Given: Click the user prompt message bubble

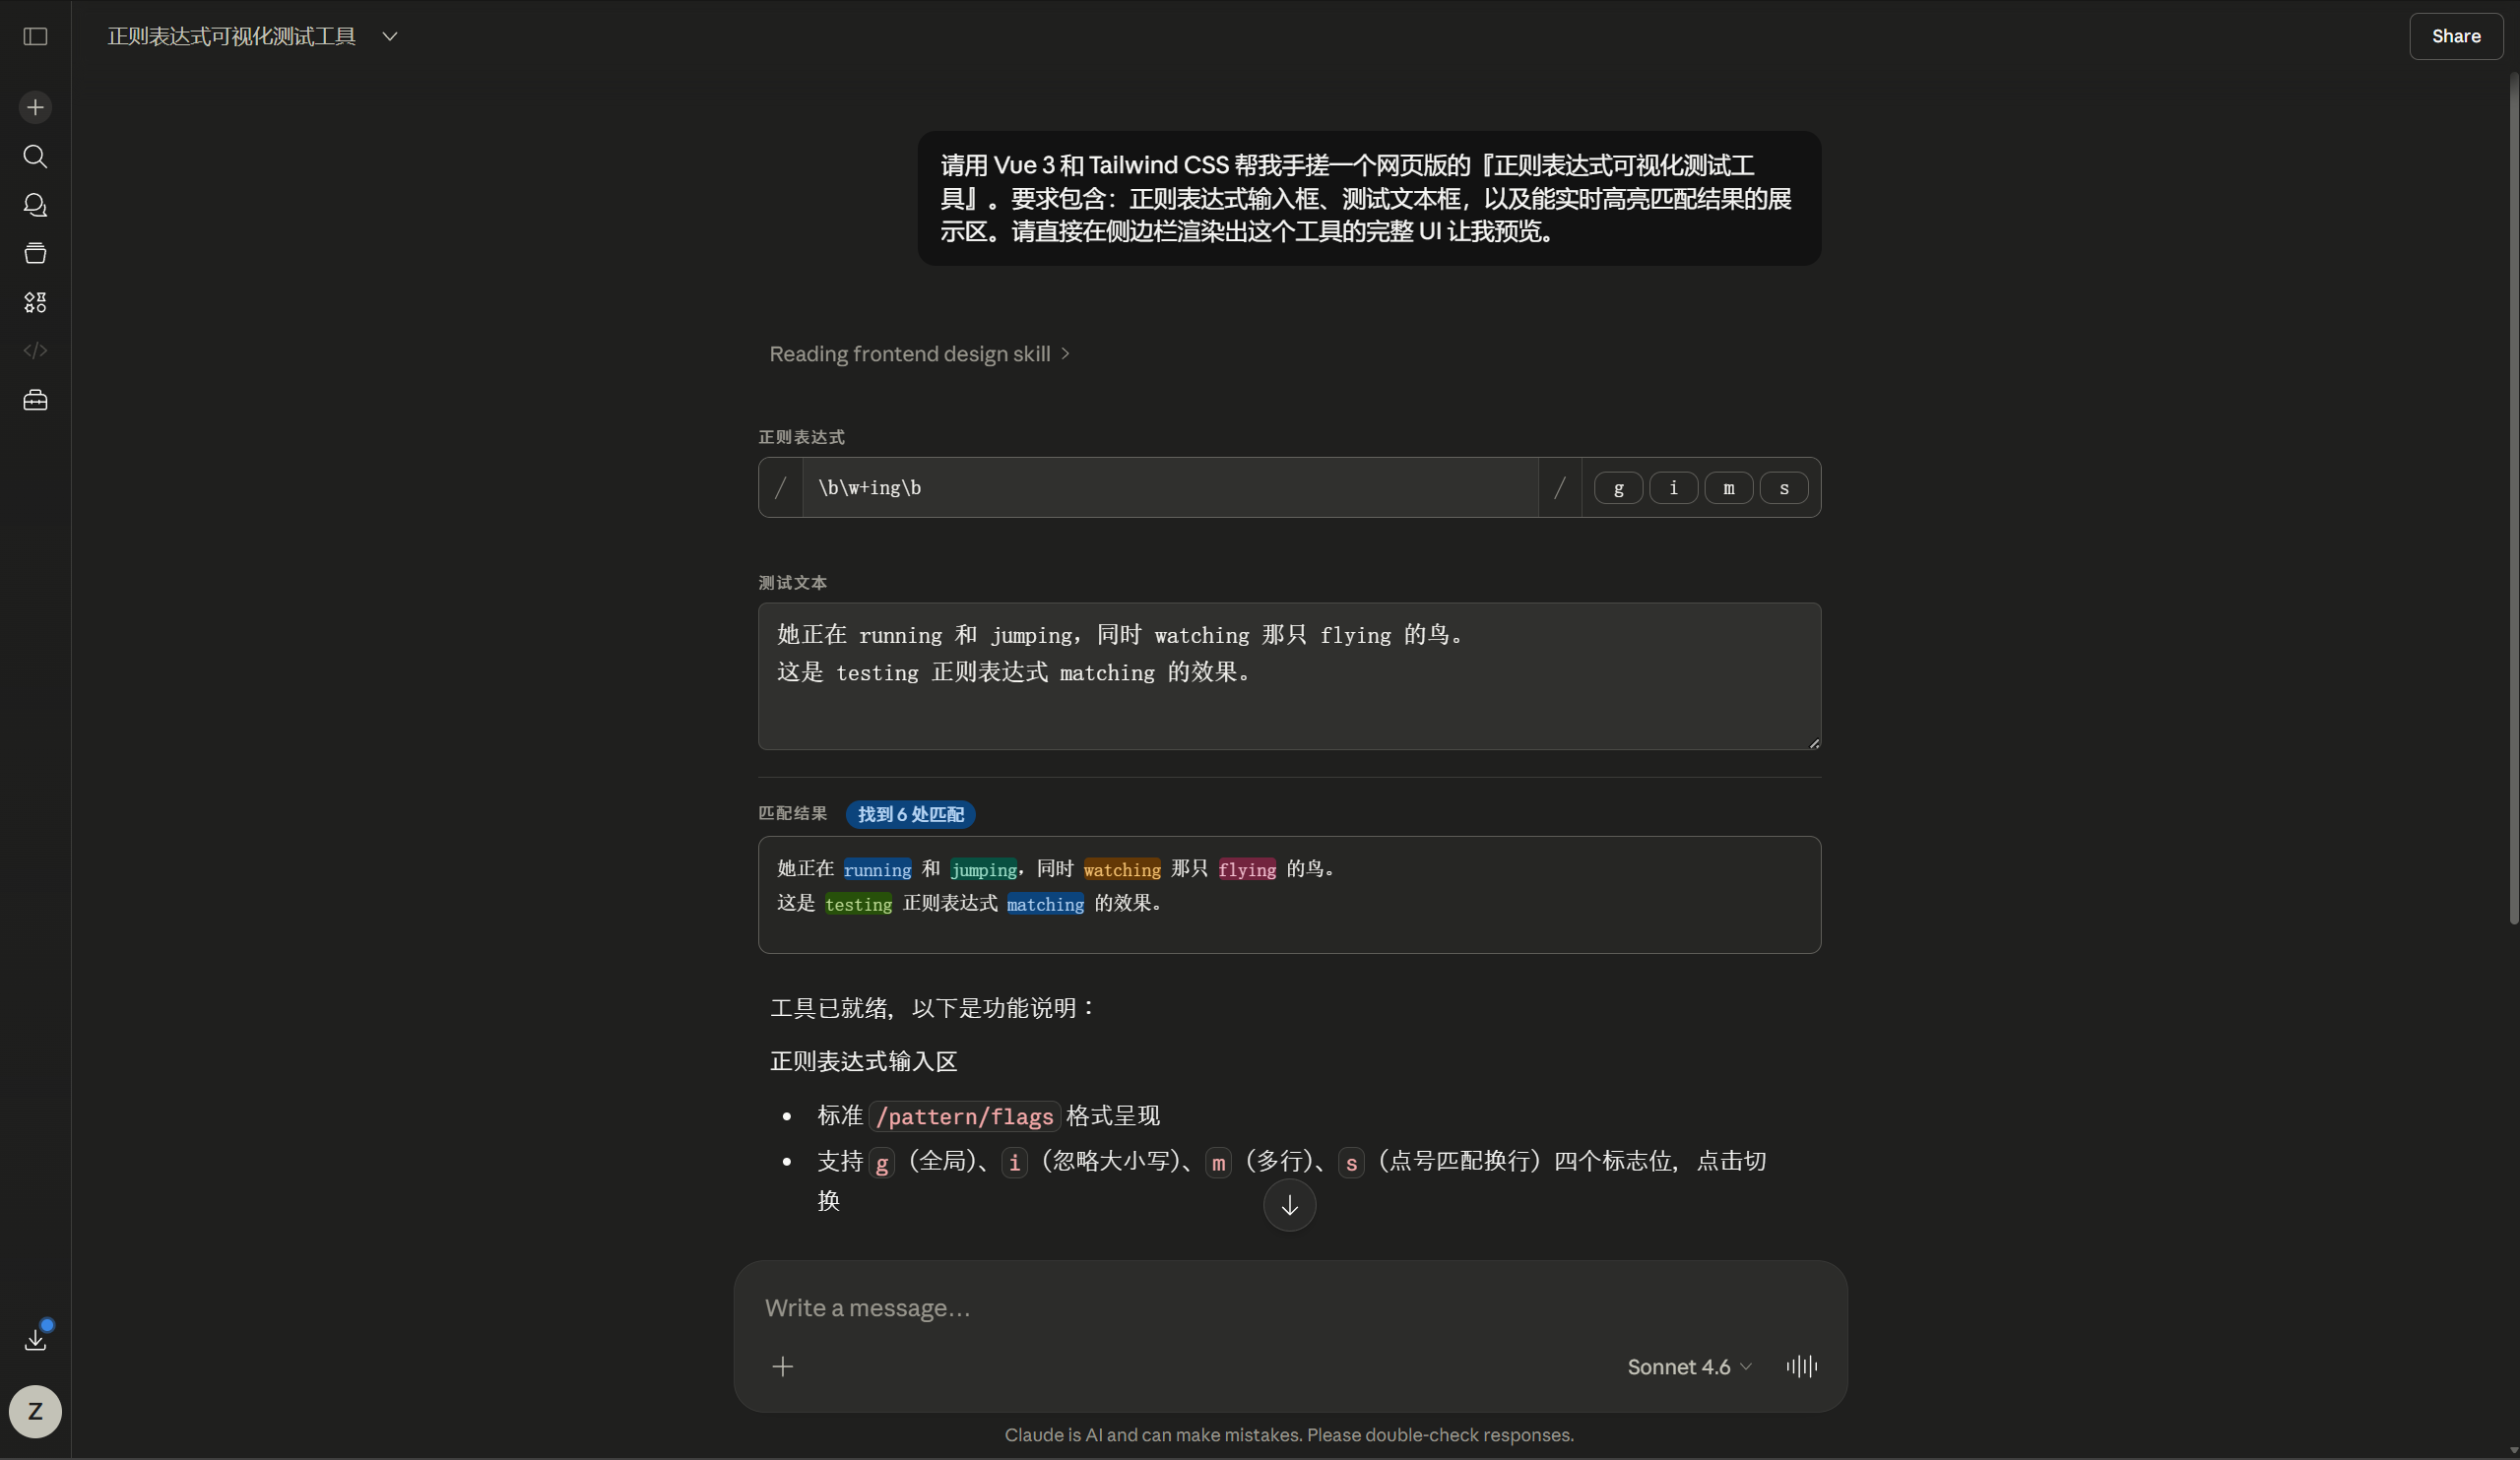Looking at the screenshot, I should pos(1369,198).
